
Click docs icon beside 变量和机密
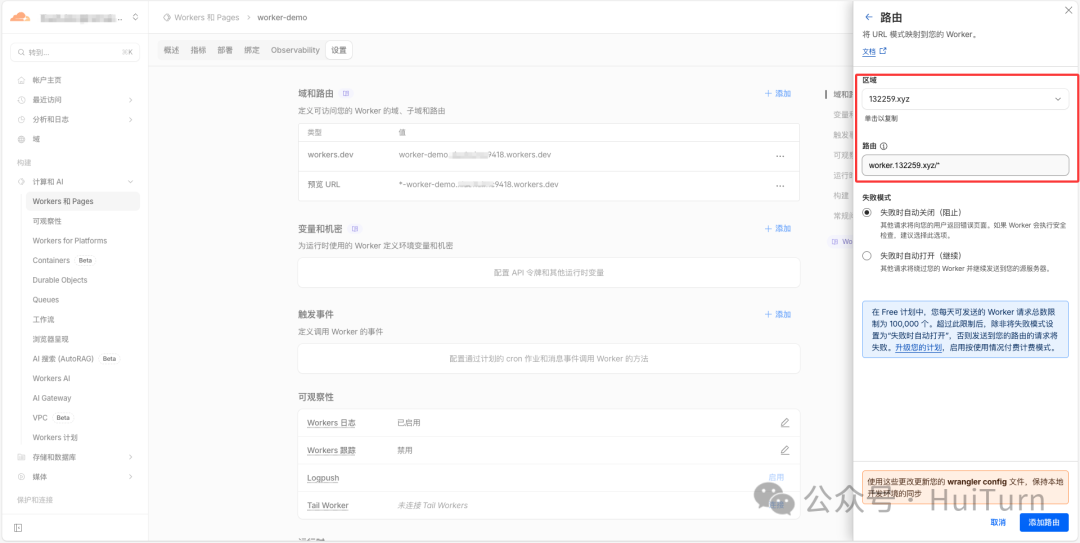[355, 228]
